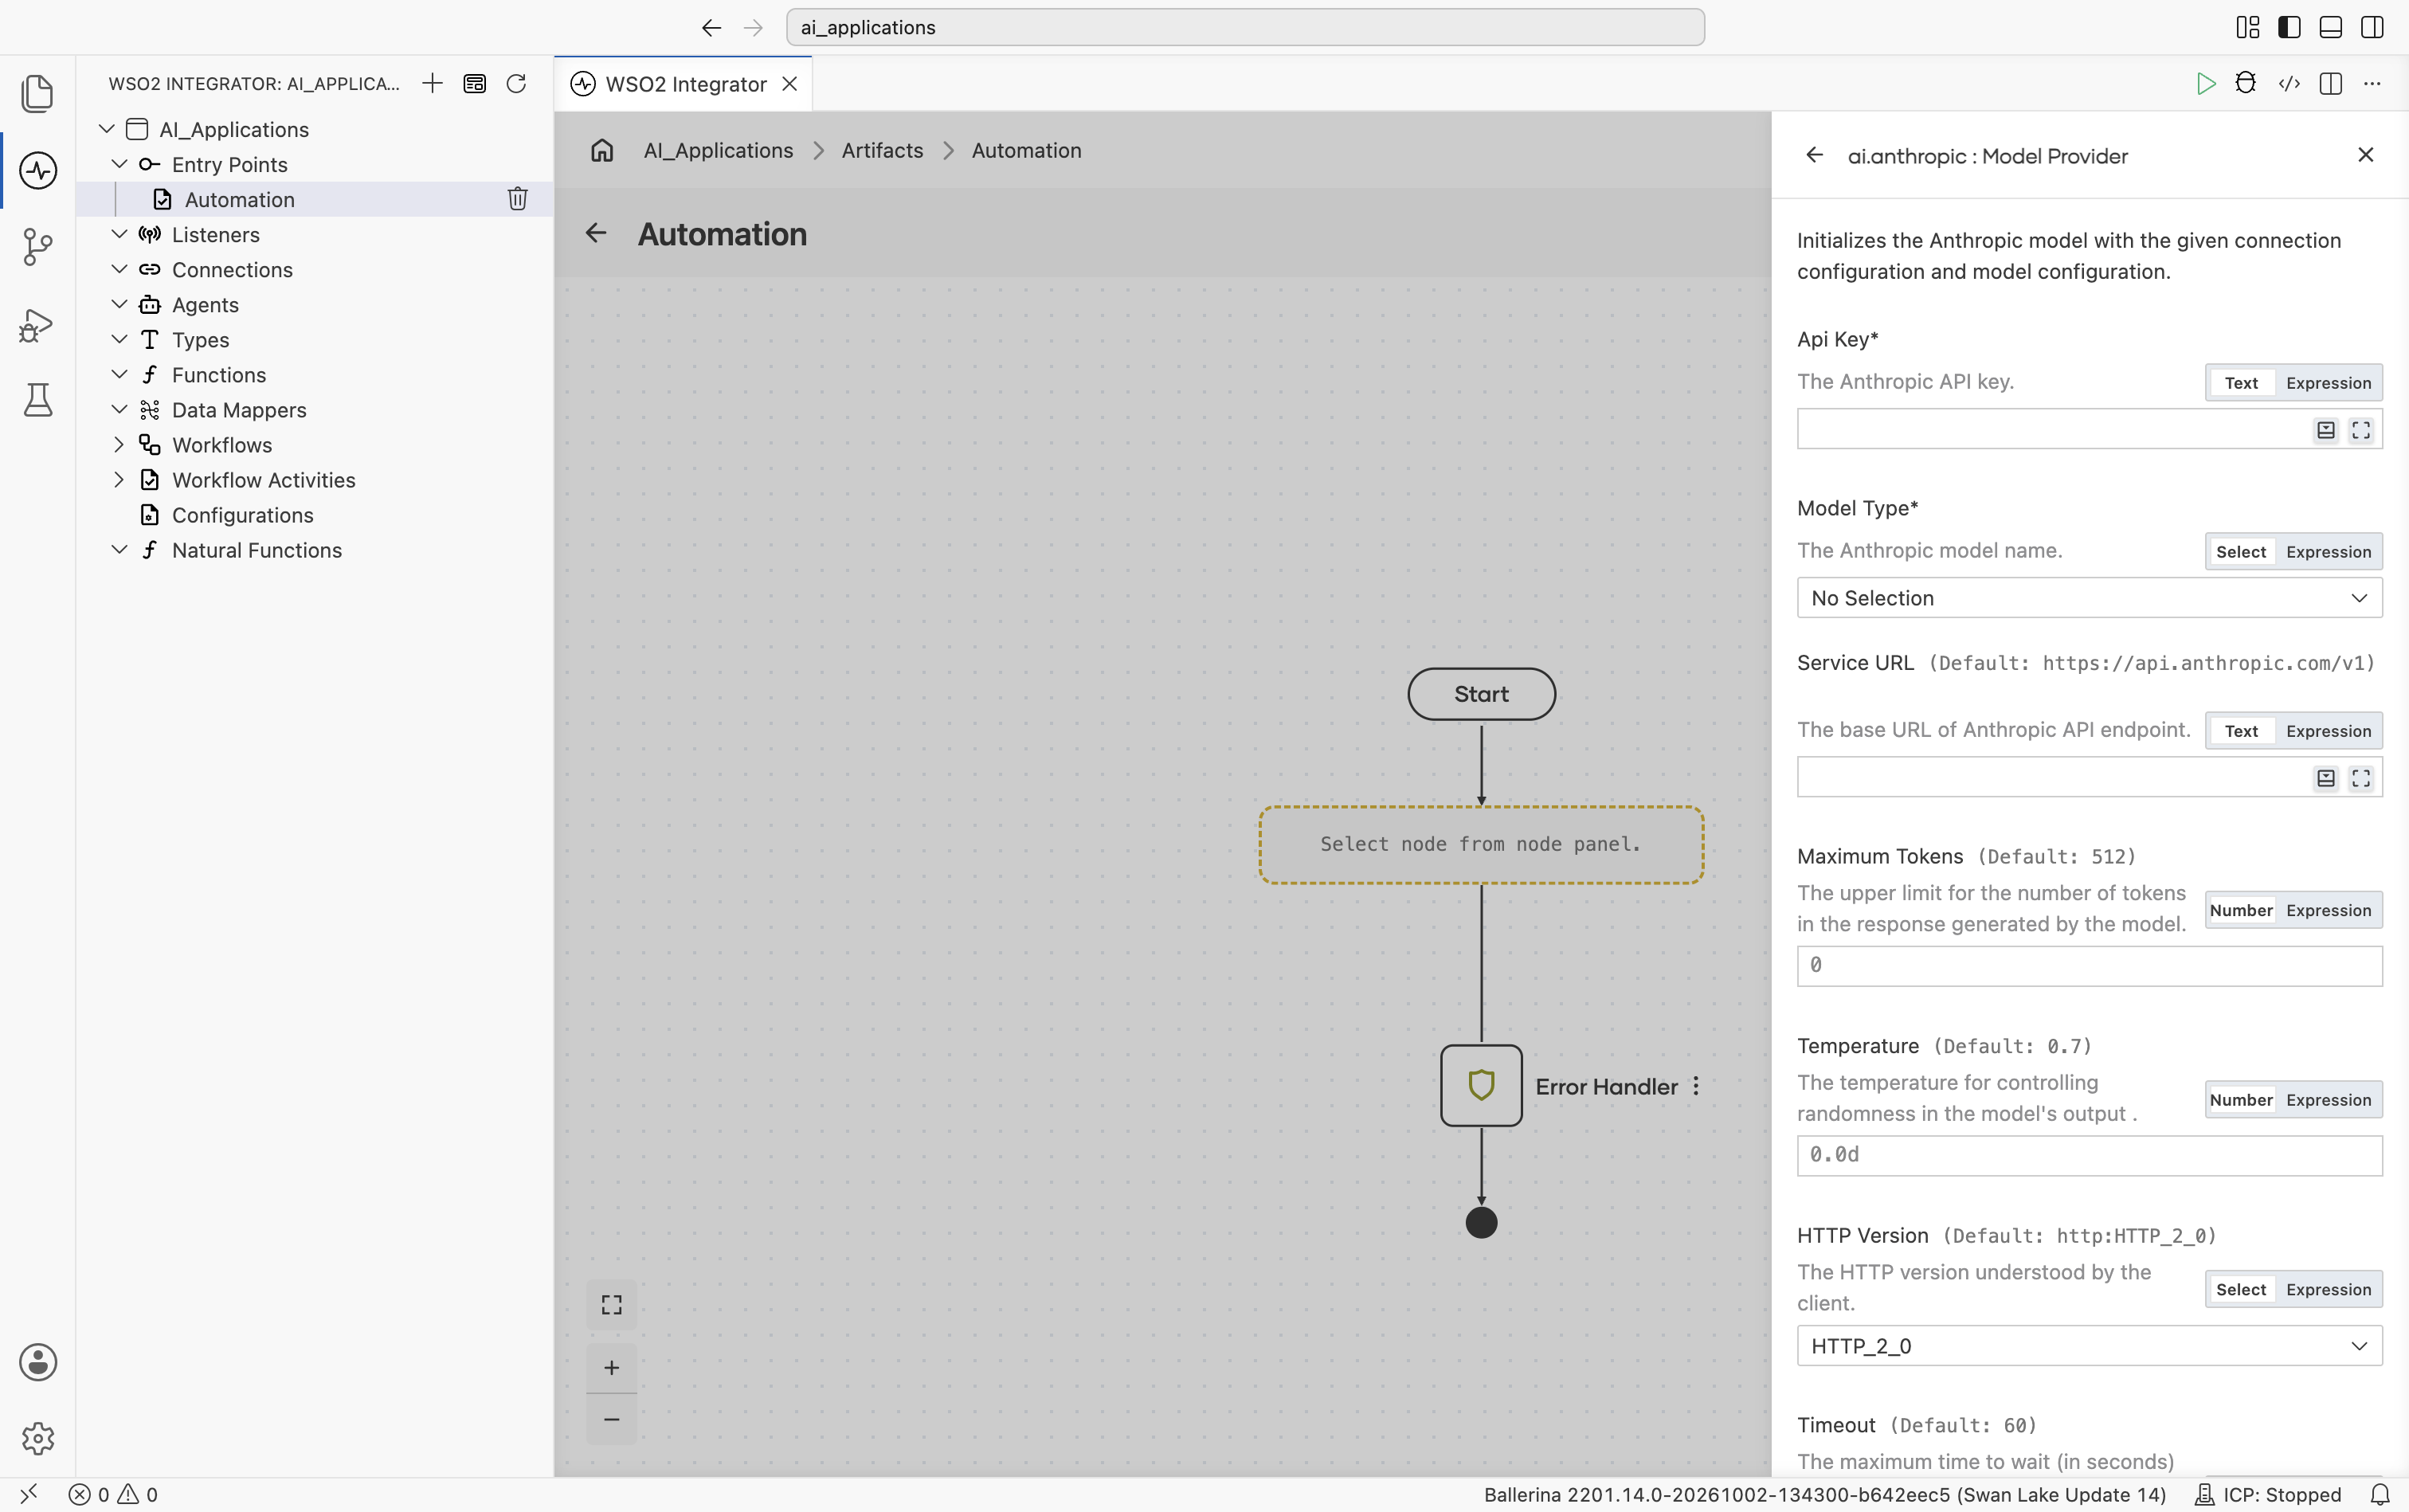Click the Select node from node panel placeholder
Screen dimensions: 2409x1512
click(1481, 844)
